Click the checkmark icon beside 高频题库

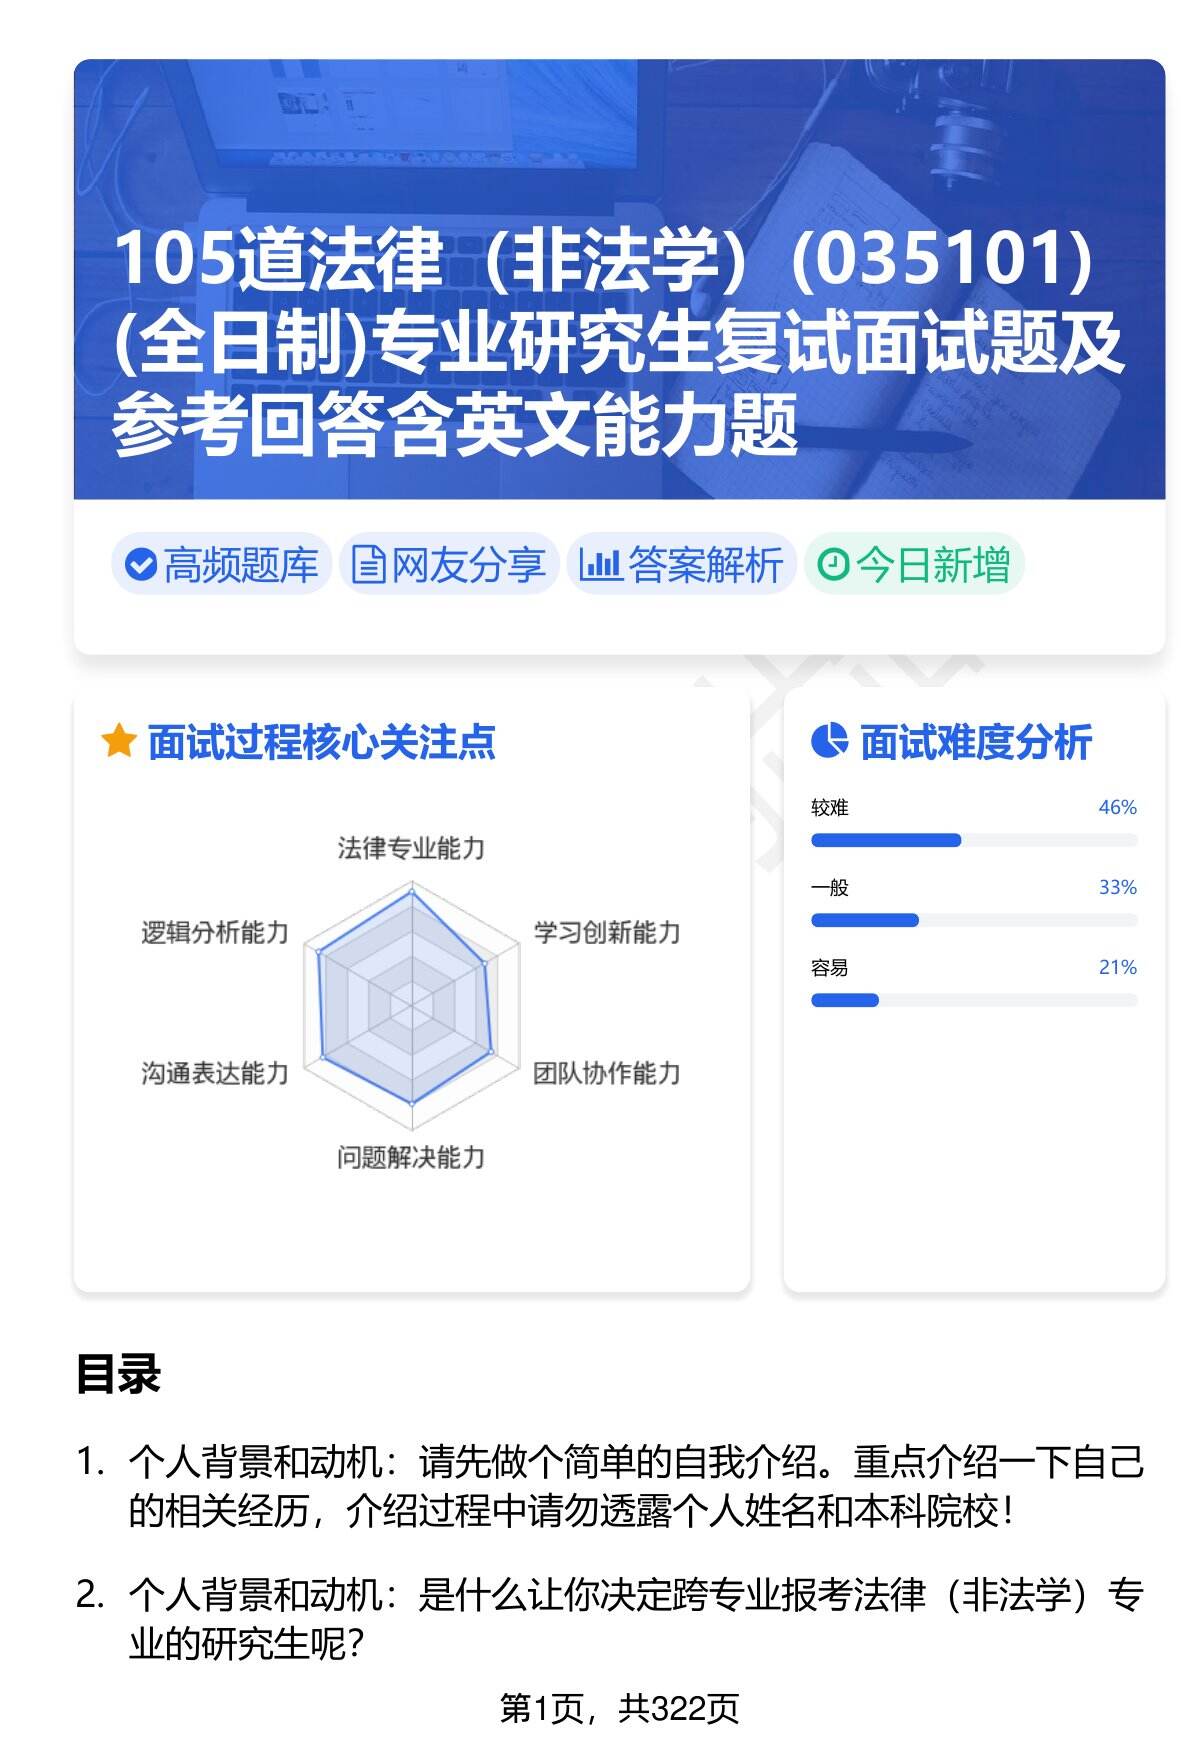[141, 565]
